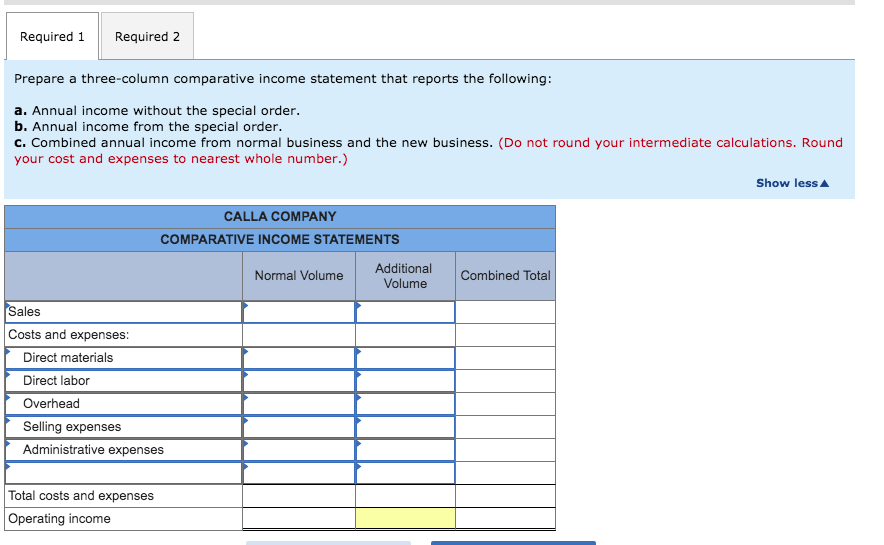884x545 pixels.
Task: Click the Sales Additional Volume input cell
Action: [x=405, y=312]
